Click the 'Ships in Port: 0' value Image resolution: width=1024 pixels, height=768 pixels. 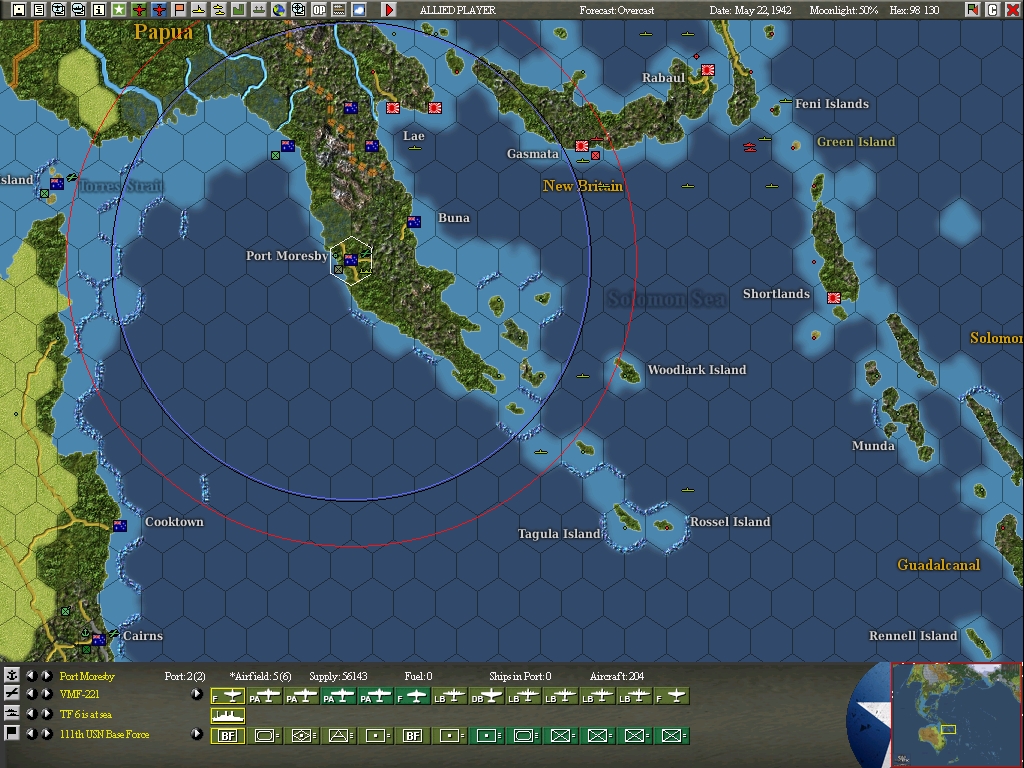tap(520, 677)
